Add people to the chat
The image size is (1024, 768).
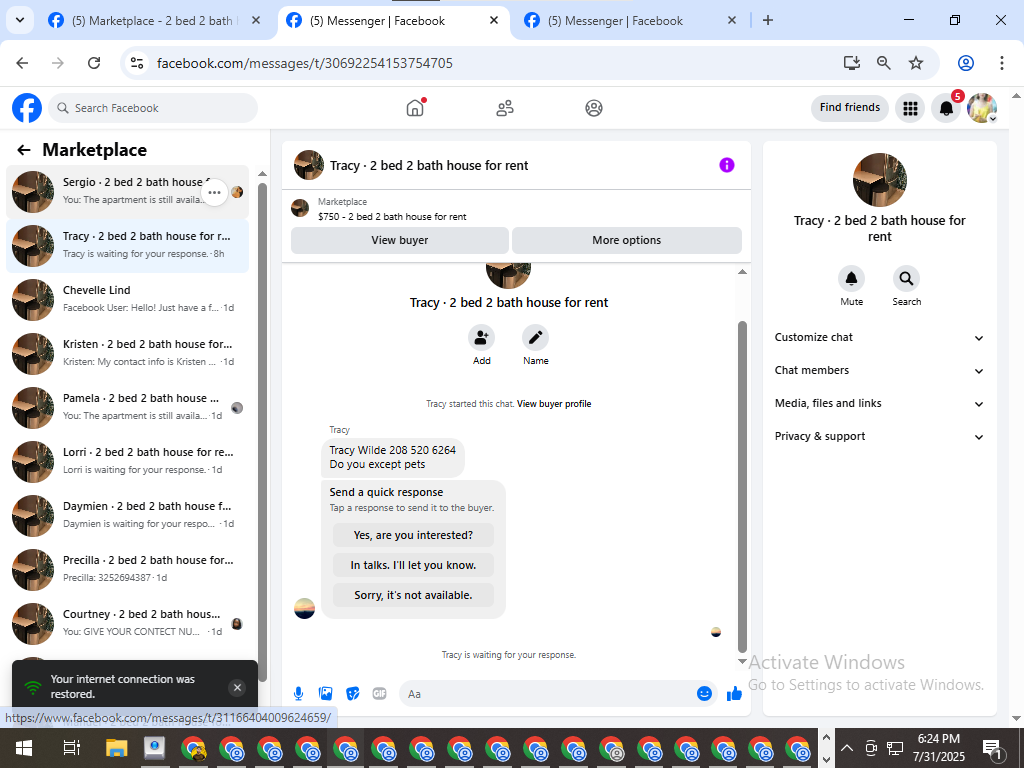[481, 338]
